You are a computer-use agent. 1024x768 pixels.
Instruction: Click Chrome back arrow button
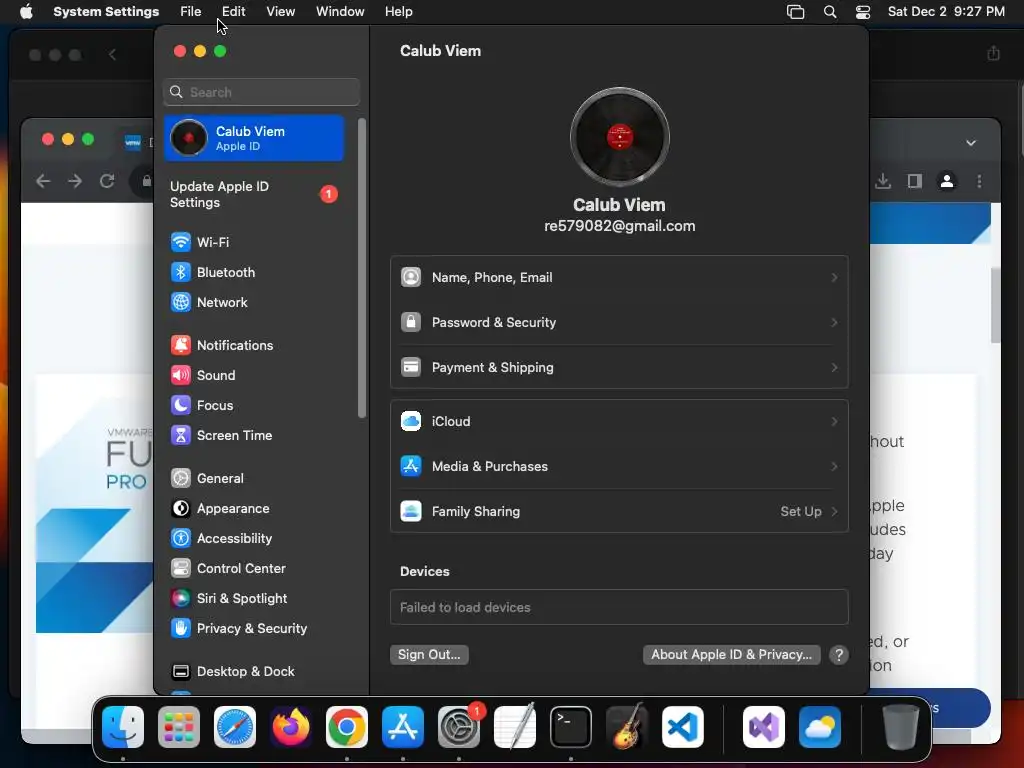tap(43, 182)
